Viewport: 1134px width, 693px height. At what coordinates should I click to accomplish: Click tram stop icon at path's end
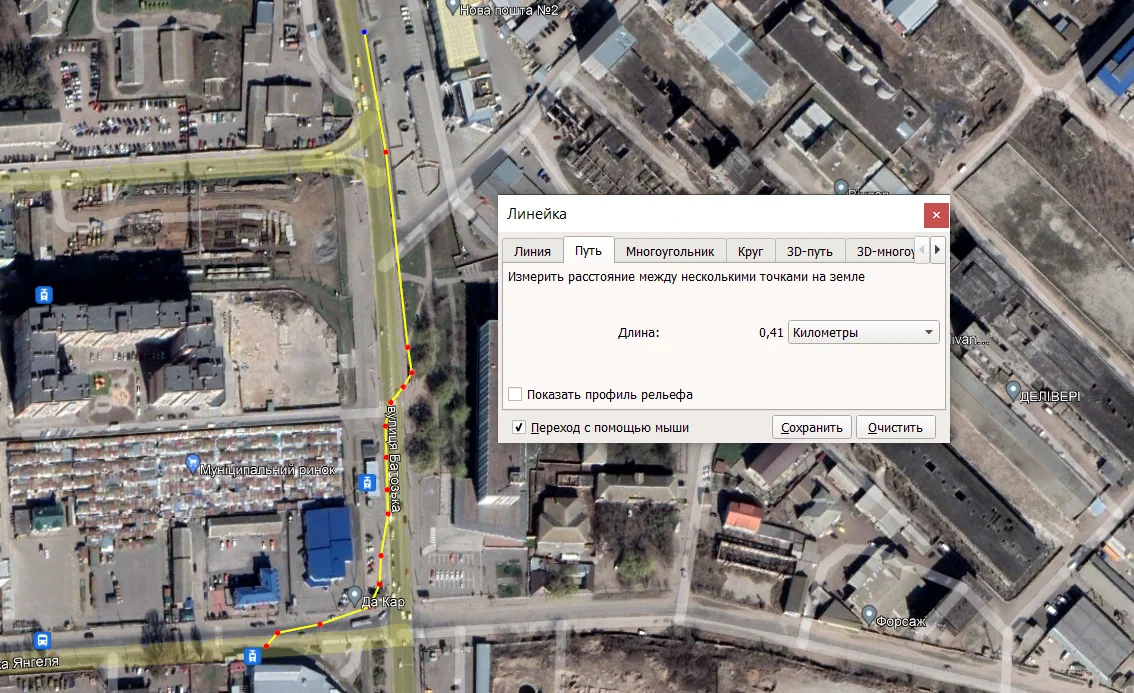pyautogui.click(x=252, y=656)
